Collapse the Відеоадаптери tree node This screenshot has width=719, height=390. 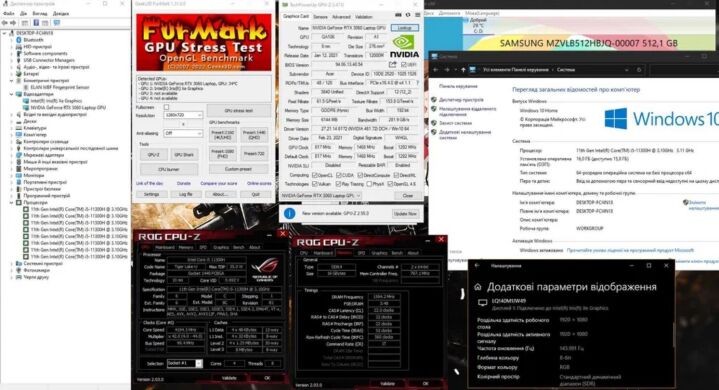pos(11,94)
